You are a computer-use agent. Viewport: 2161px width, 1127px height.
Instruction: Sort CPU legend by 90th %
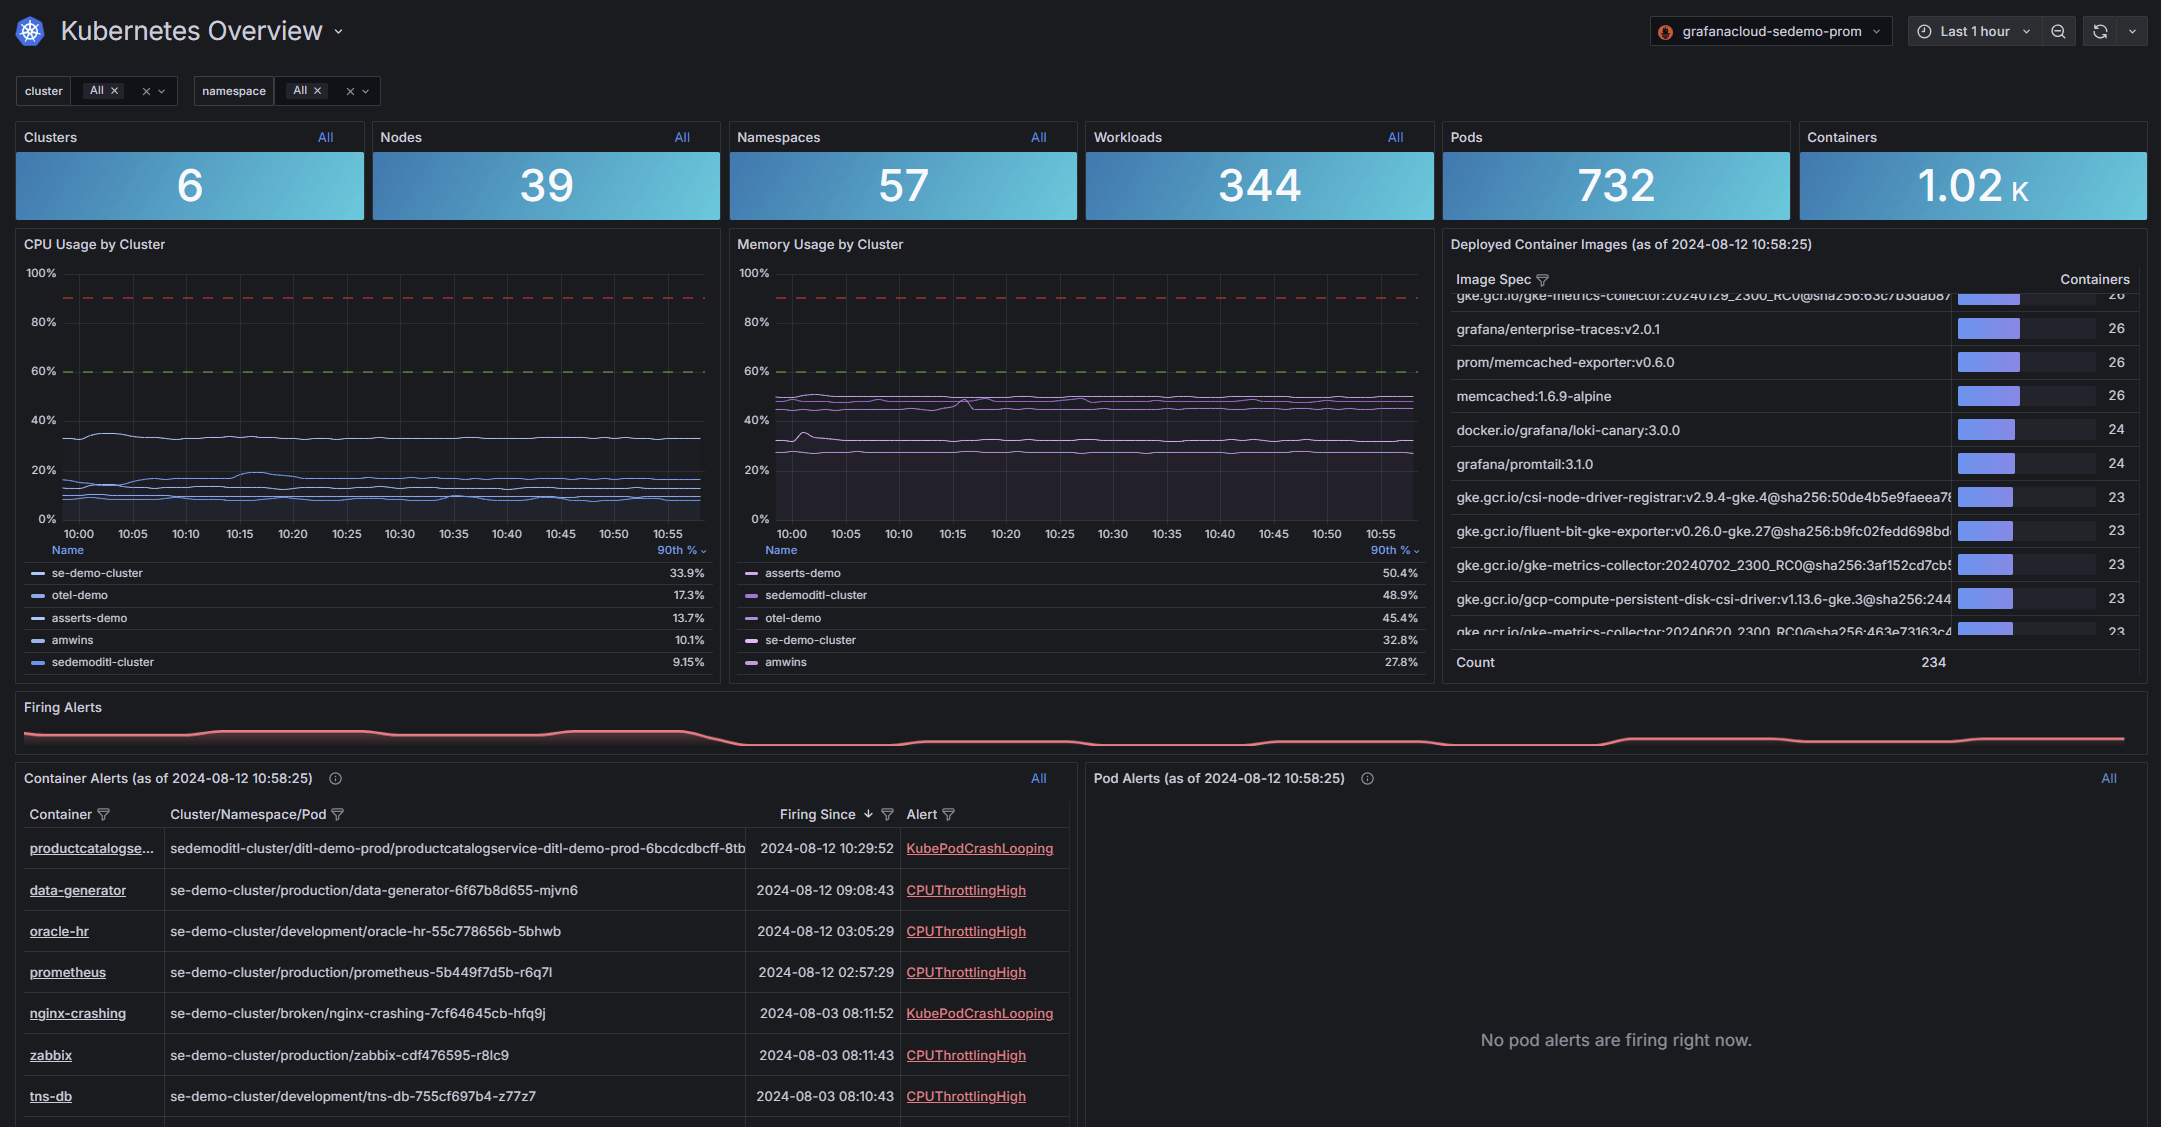pyautogui.click(x=680, y=551)
